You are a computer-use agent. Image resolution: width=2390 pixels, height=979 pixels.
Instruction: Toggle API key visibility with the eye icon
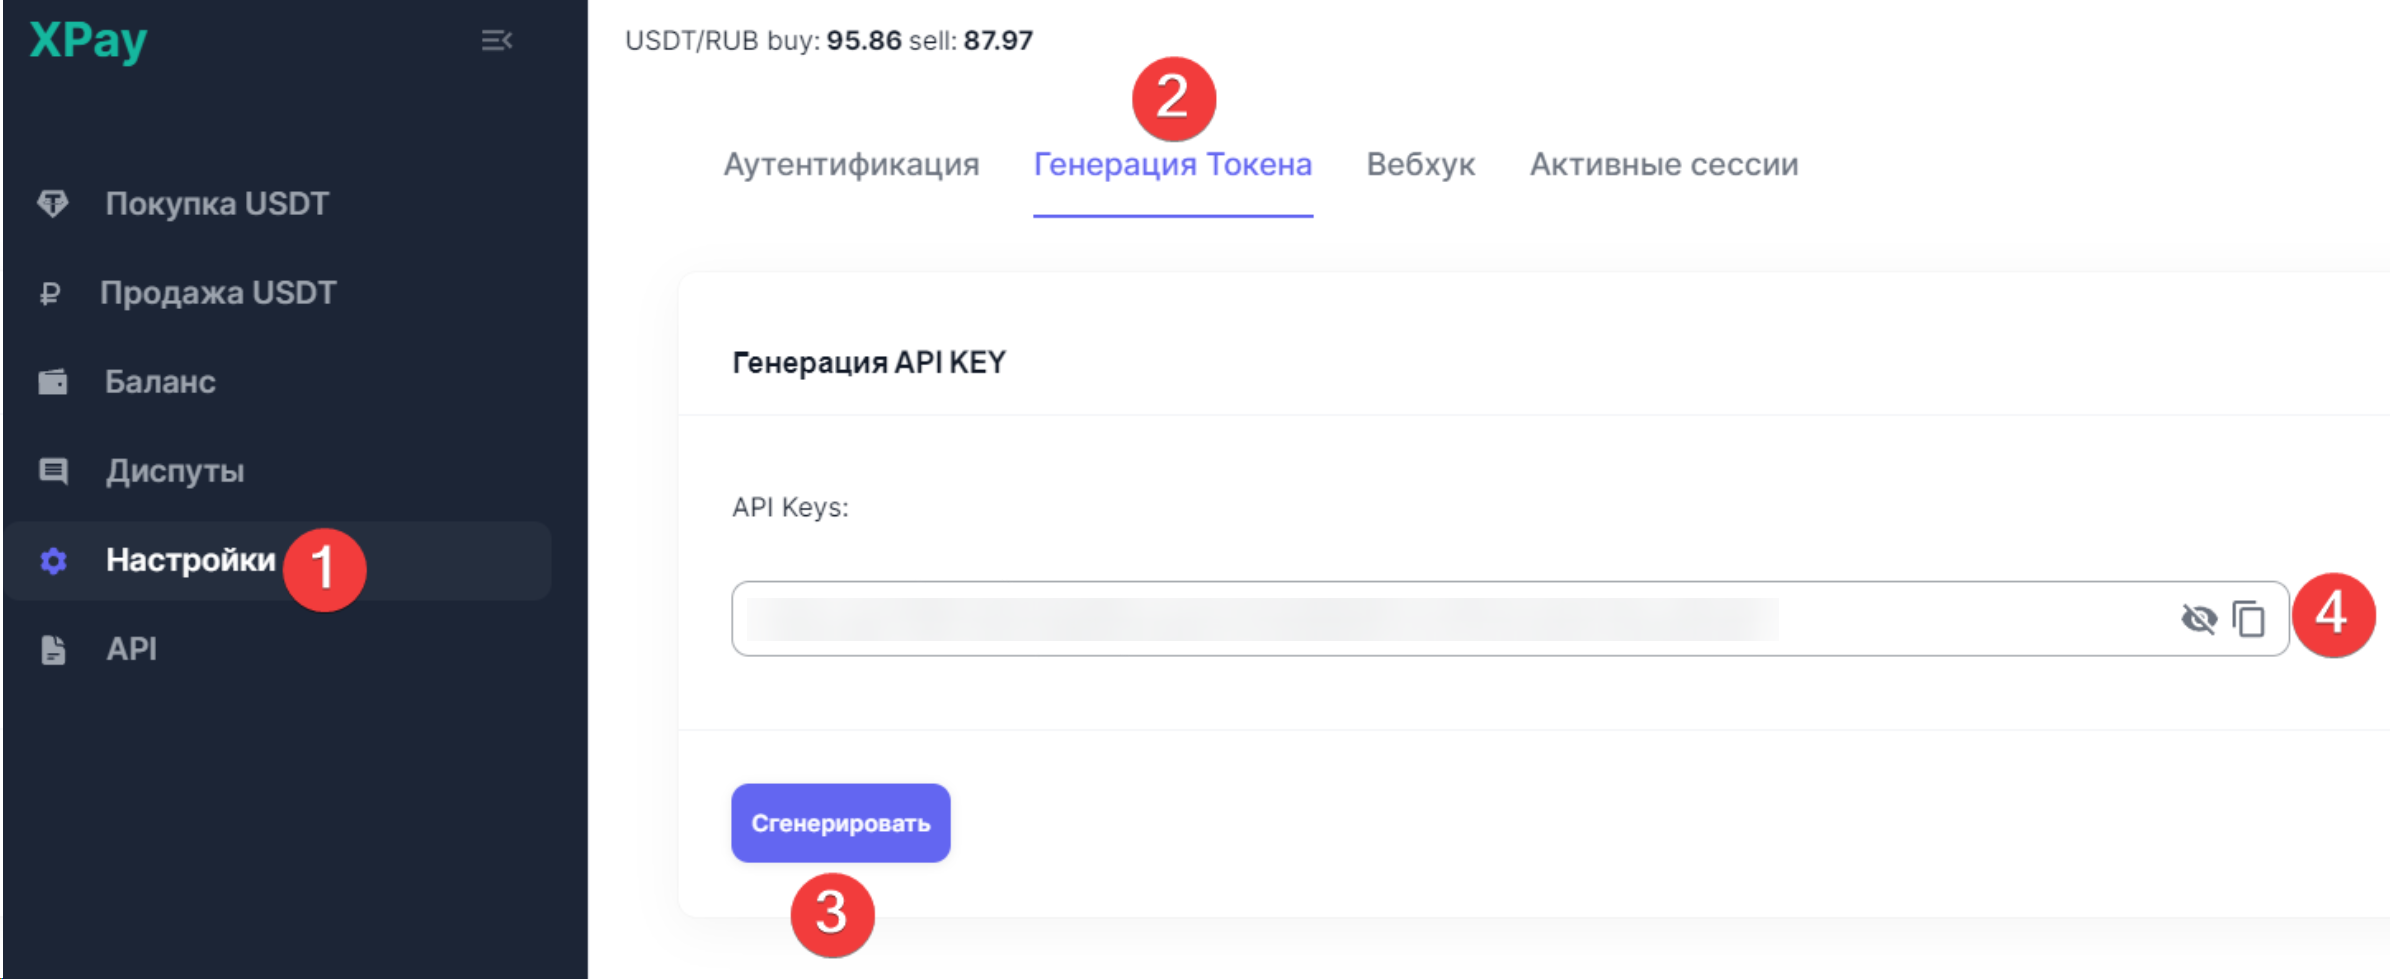(x=2198, y=619)
